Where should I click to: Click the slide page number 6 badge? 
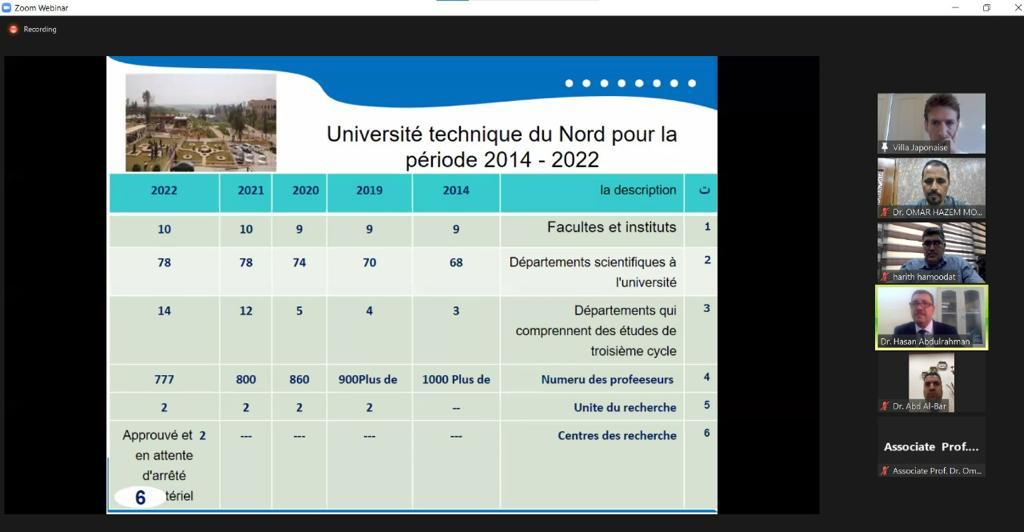tap(140, 497)
